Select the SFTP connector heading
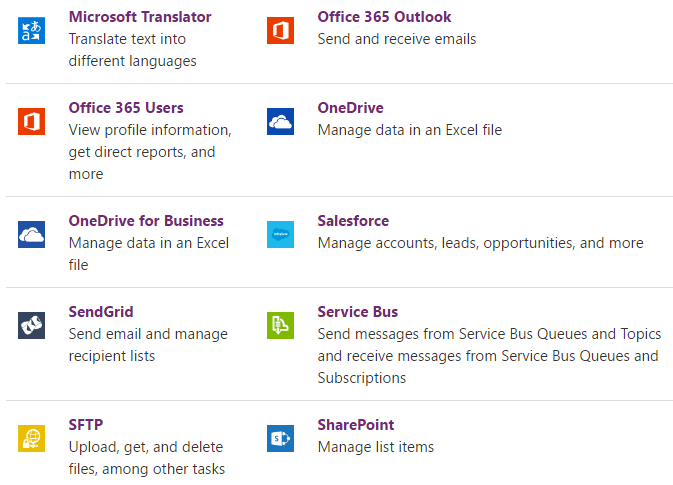Viewport: 673px width, 485px height. (x=86, y=425)
